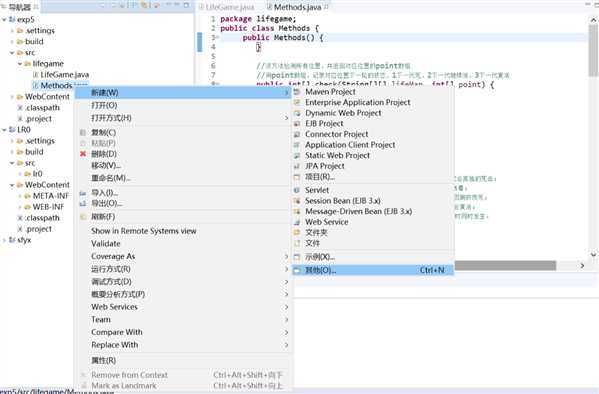This screenshot has height=394, width=599.
Task: Expand the sfyx project node
Action: pyautogui.click(x=4, y=240)
